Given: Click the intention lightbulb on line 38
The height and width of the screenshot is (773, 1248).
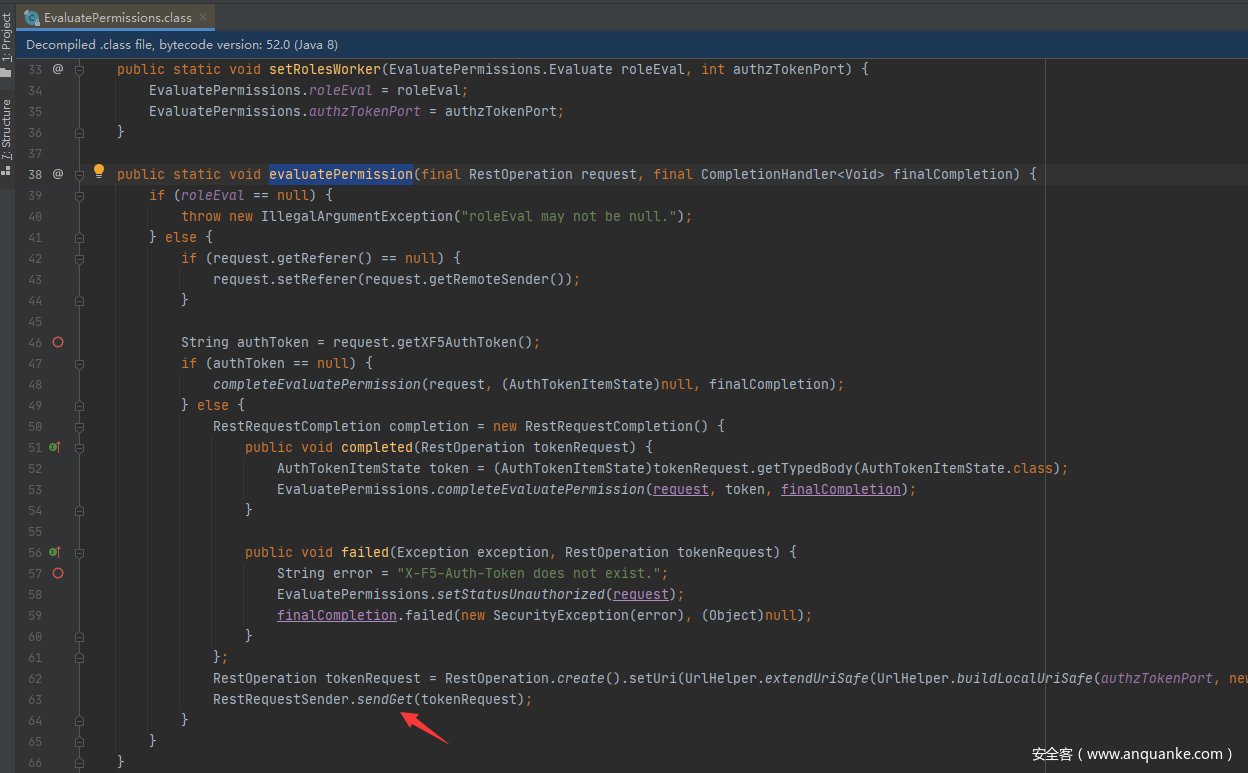Looking at the screenshot, I should point(99,172).
